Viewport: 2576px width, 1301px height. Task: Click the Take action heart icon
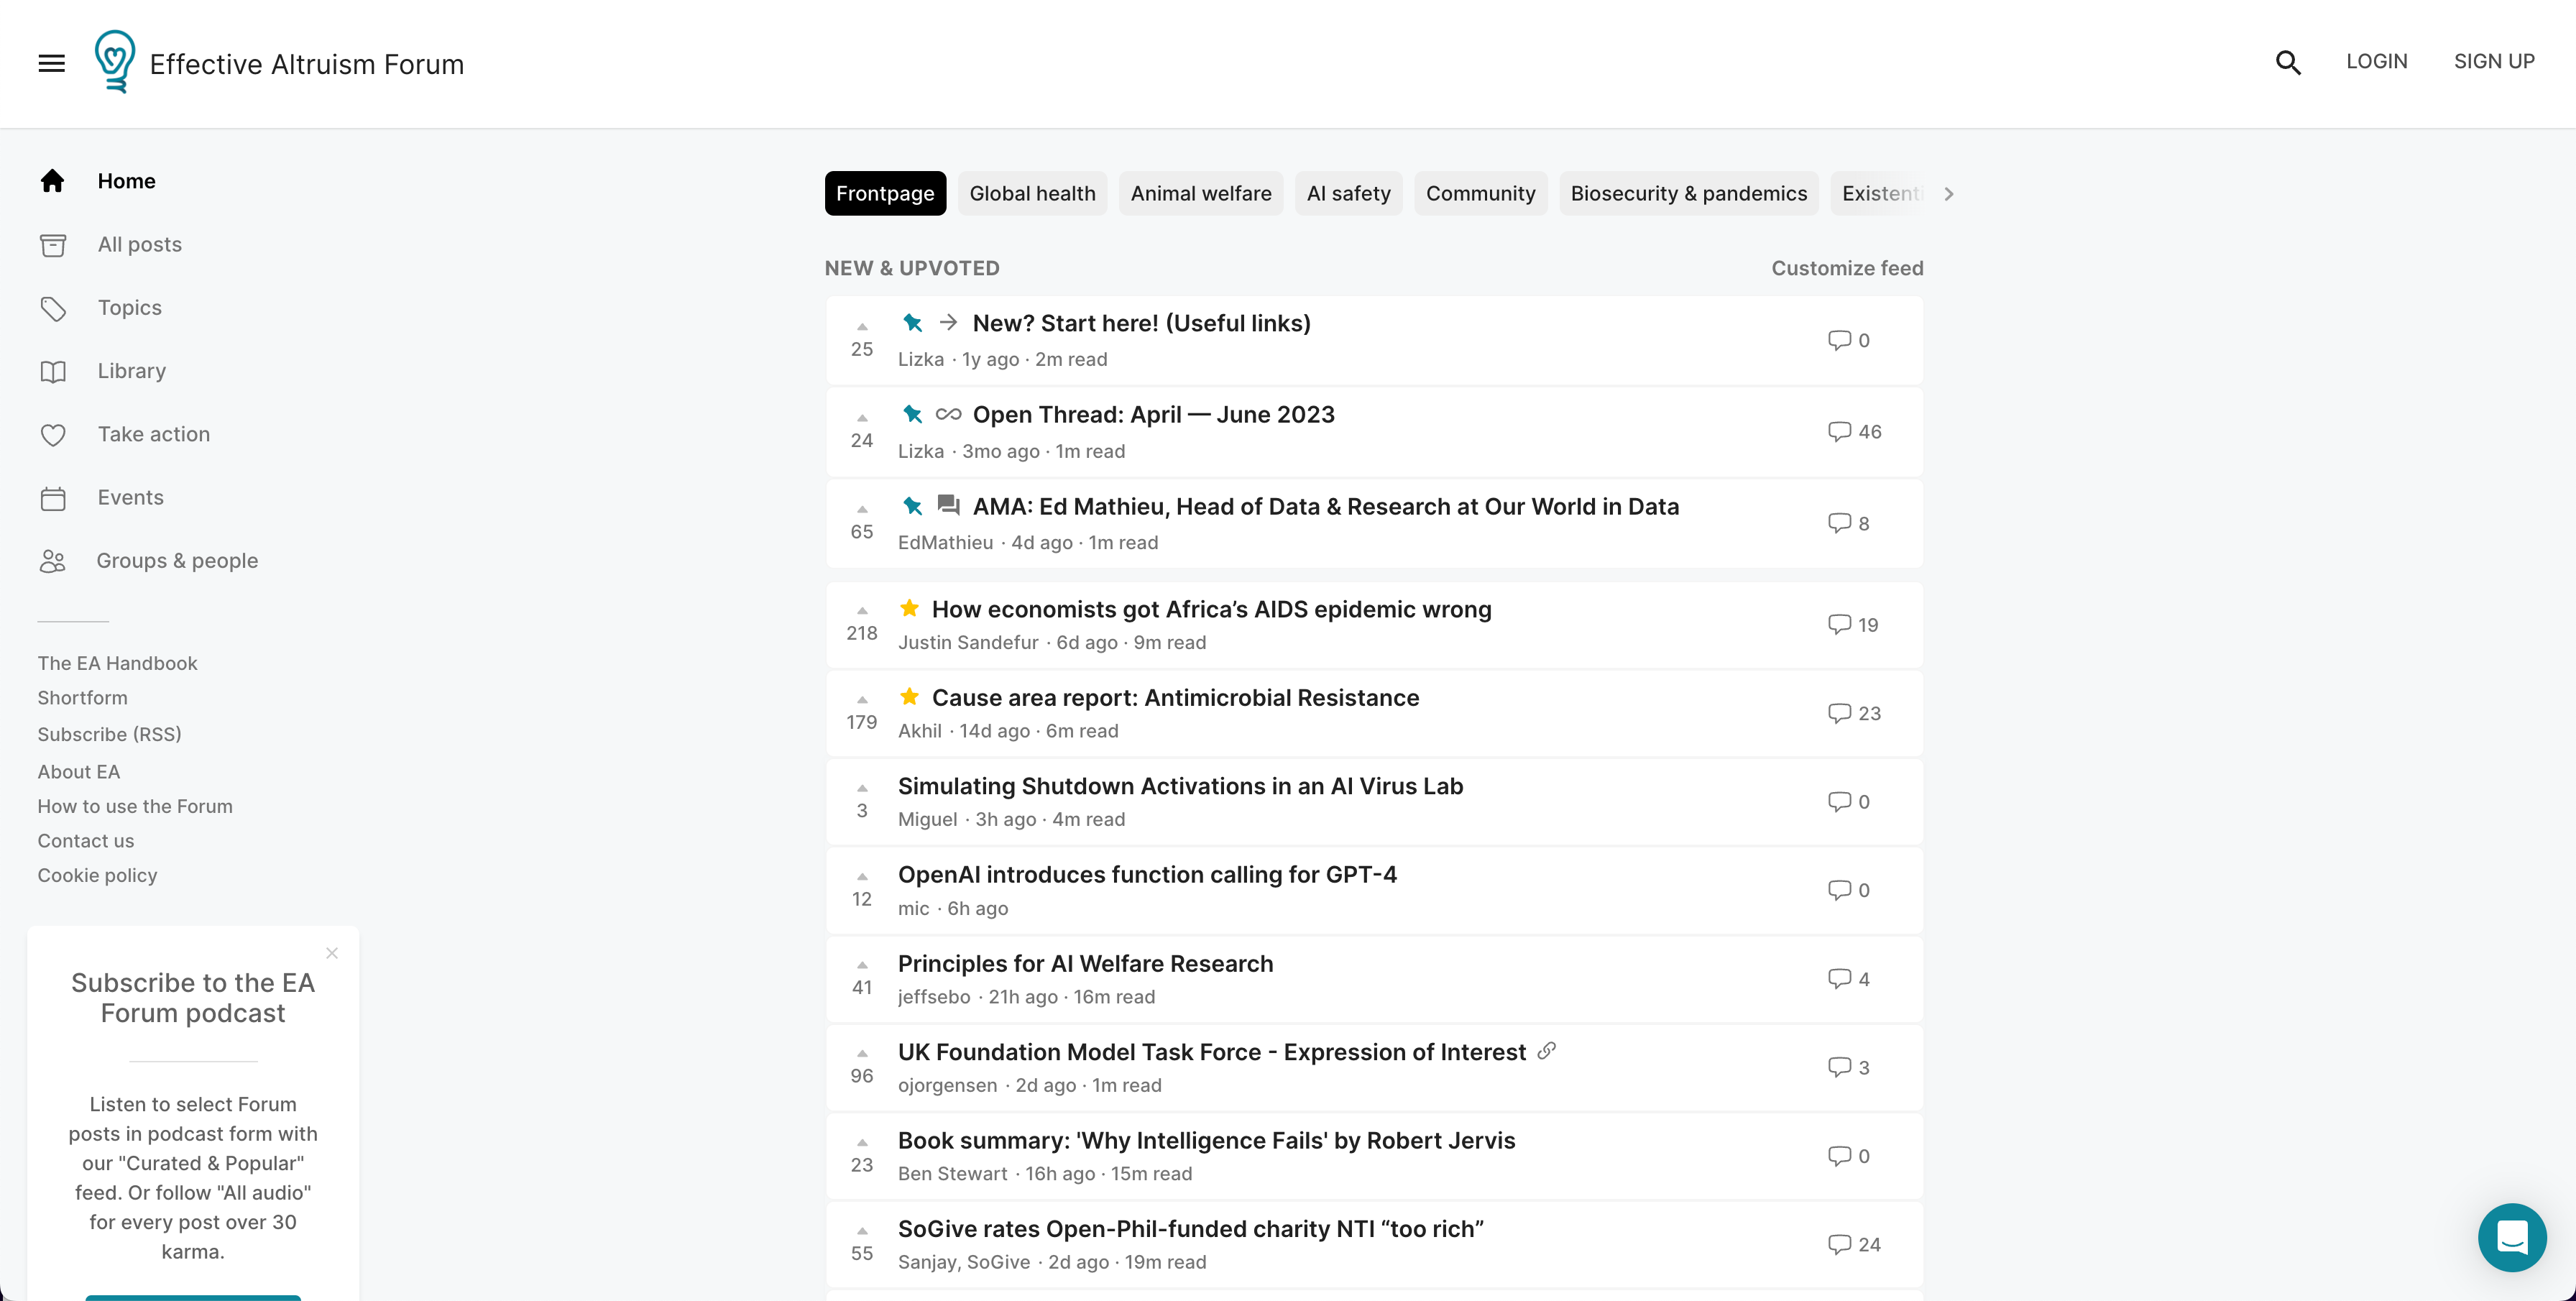click(x=53, y=434)
